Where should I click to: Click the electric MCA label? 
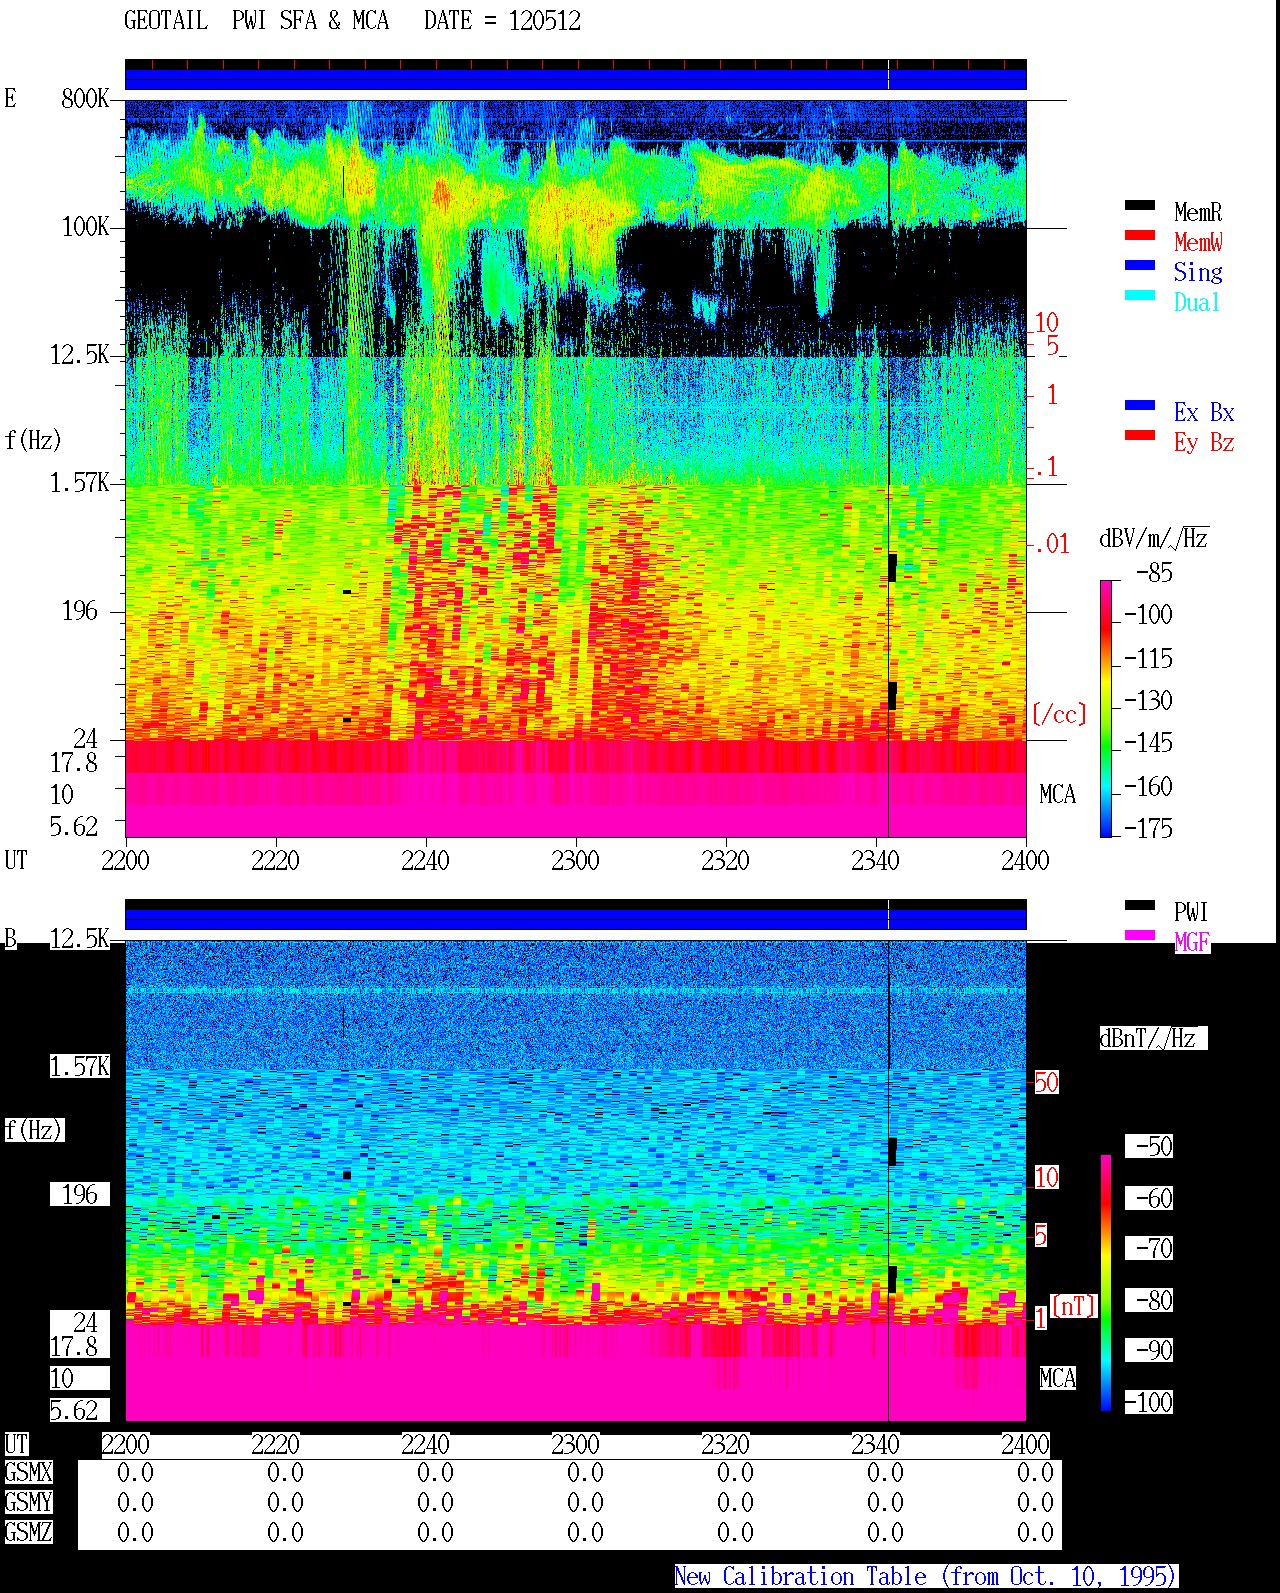point(1057,795)
